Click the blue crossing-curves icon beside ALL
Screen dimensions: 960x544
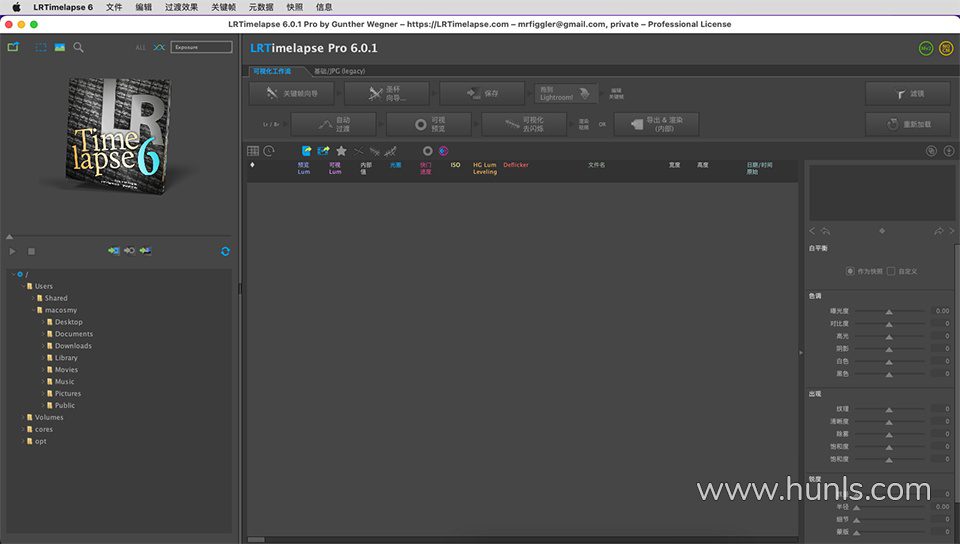pyautogui.click(x=159, y=47)
